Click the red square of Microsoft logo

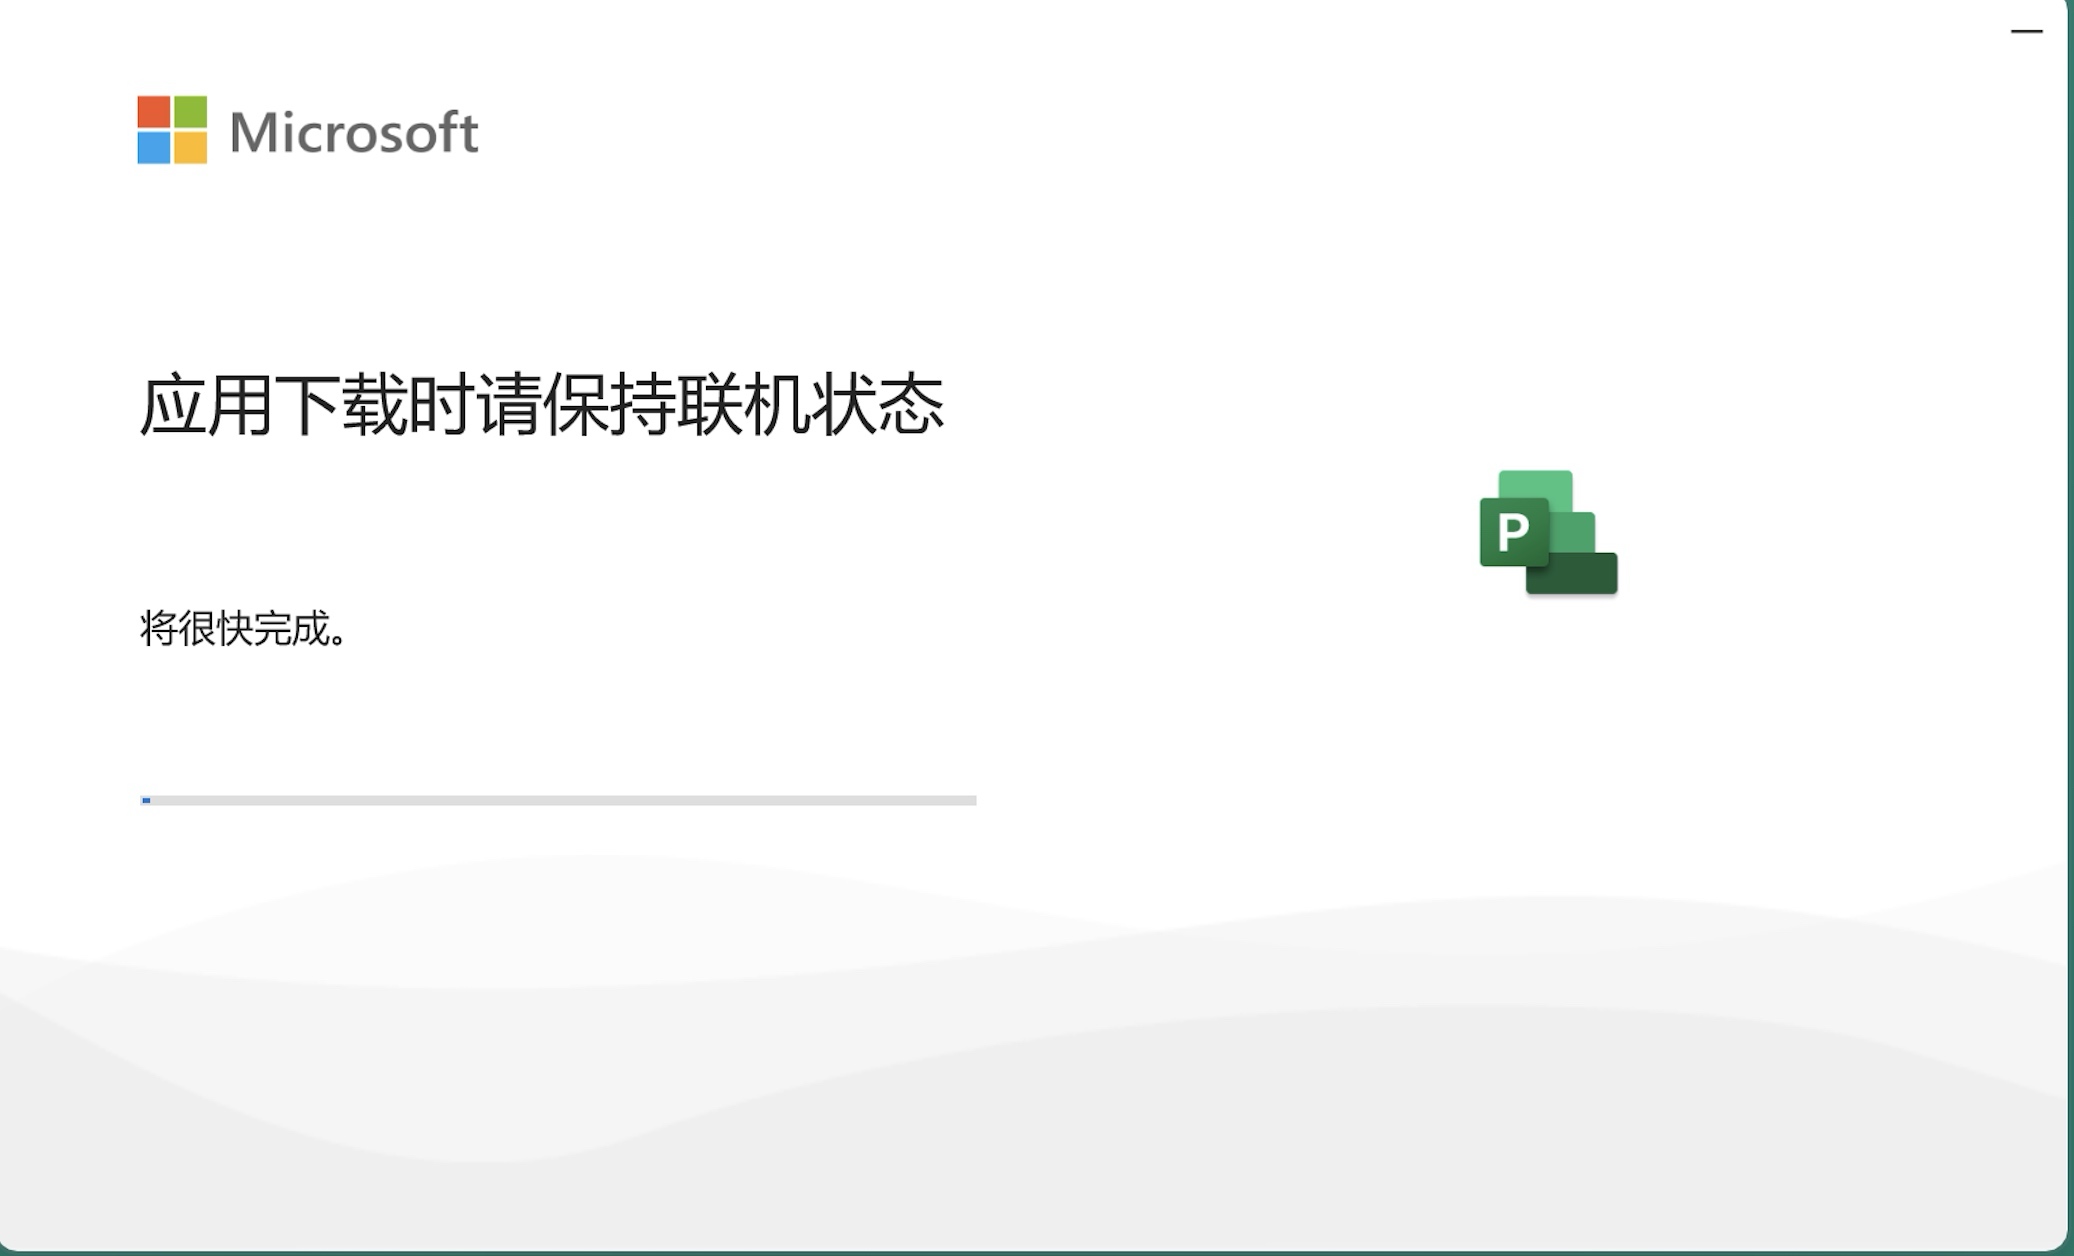(154, 111)
